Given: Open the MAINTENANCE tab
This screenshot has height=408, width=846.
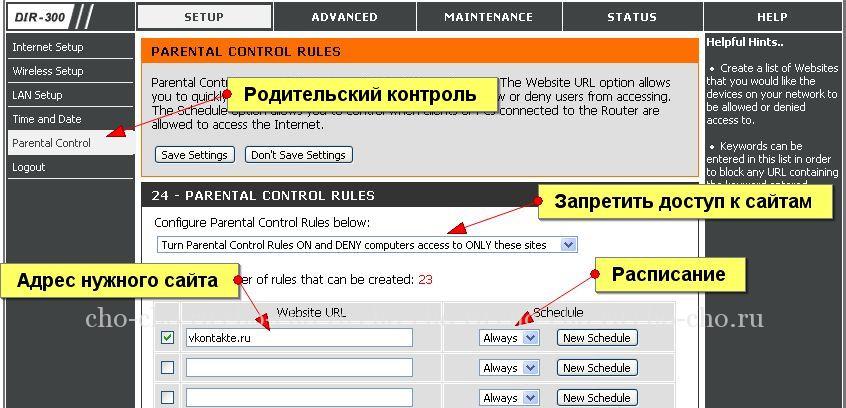Looking at the screenshot, I should click(x=488, y=17).
